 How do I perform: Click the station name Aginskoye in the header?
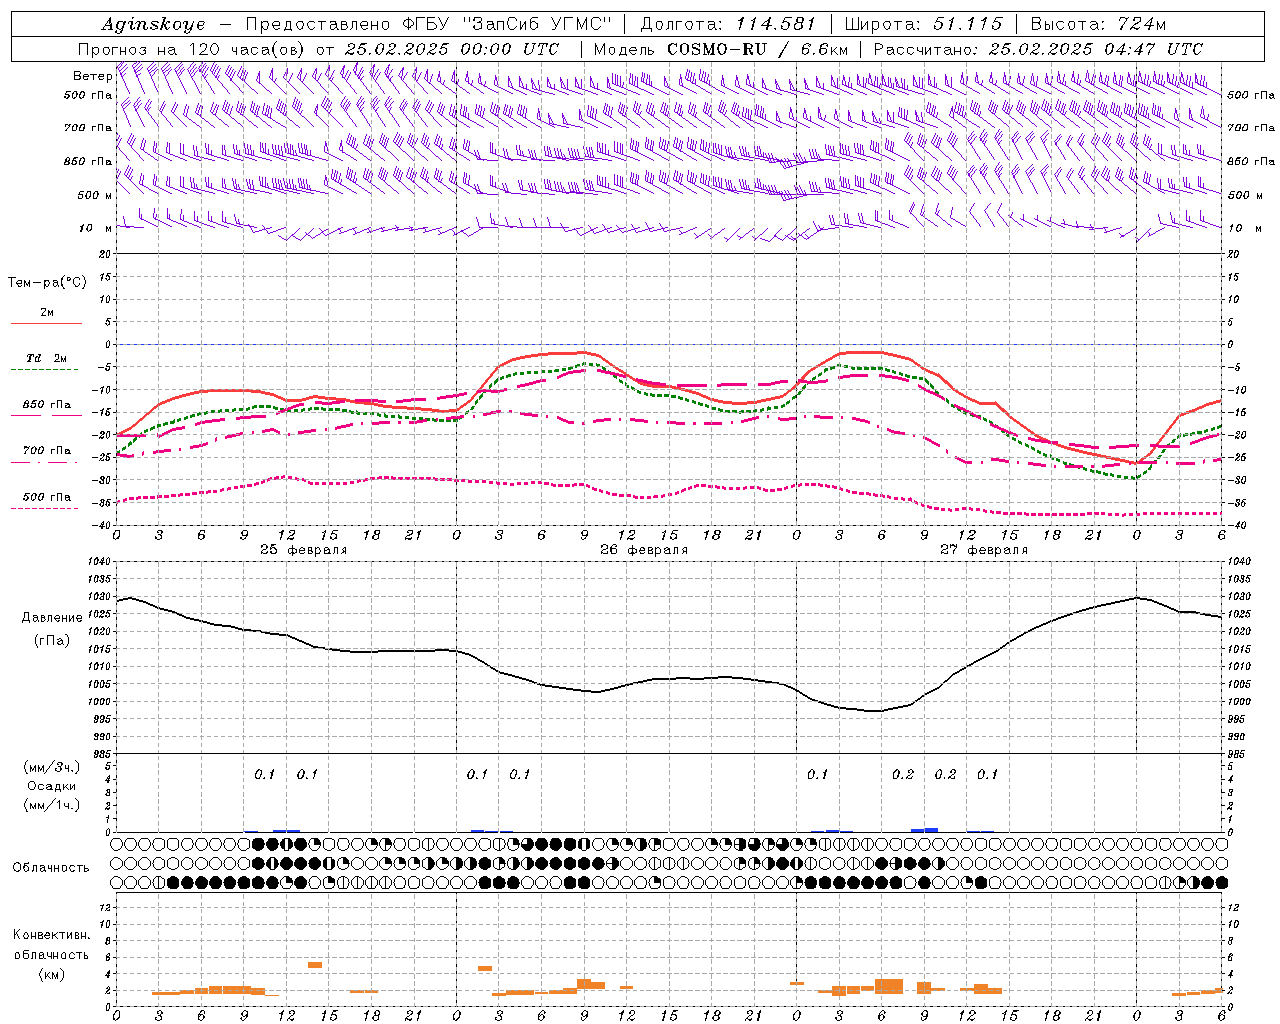point(153,24)
